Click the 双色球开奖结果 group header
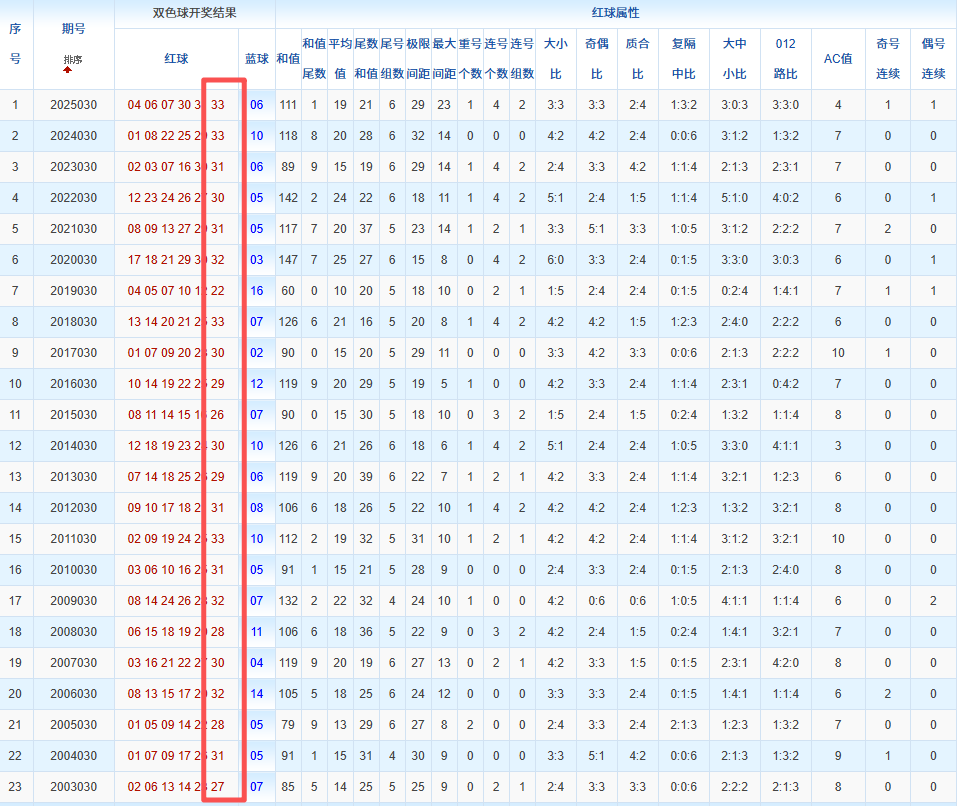This screenshot has height=806, width=958. [194, 13]
